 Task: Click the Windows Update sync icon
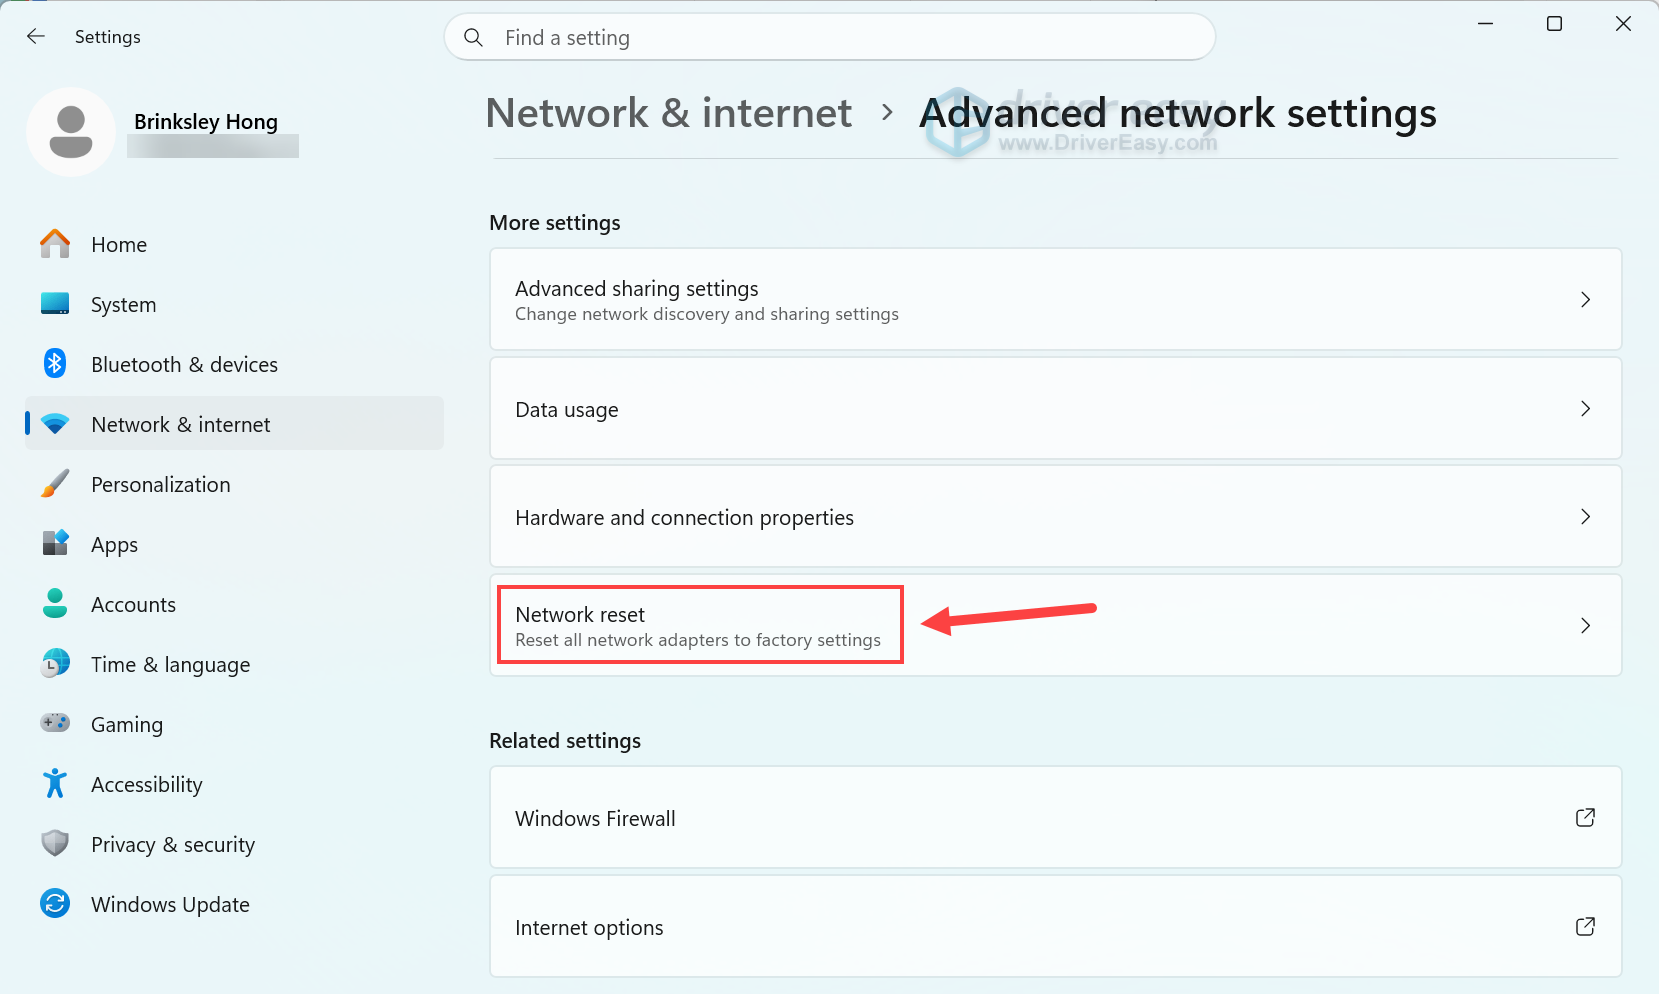55,904
